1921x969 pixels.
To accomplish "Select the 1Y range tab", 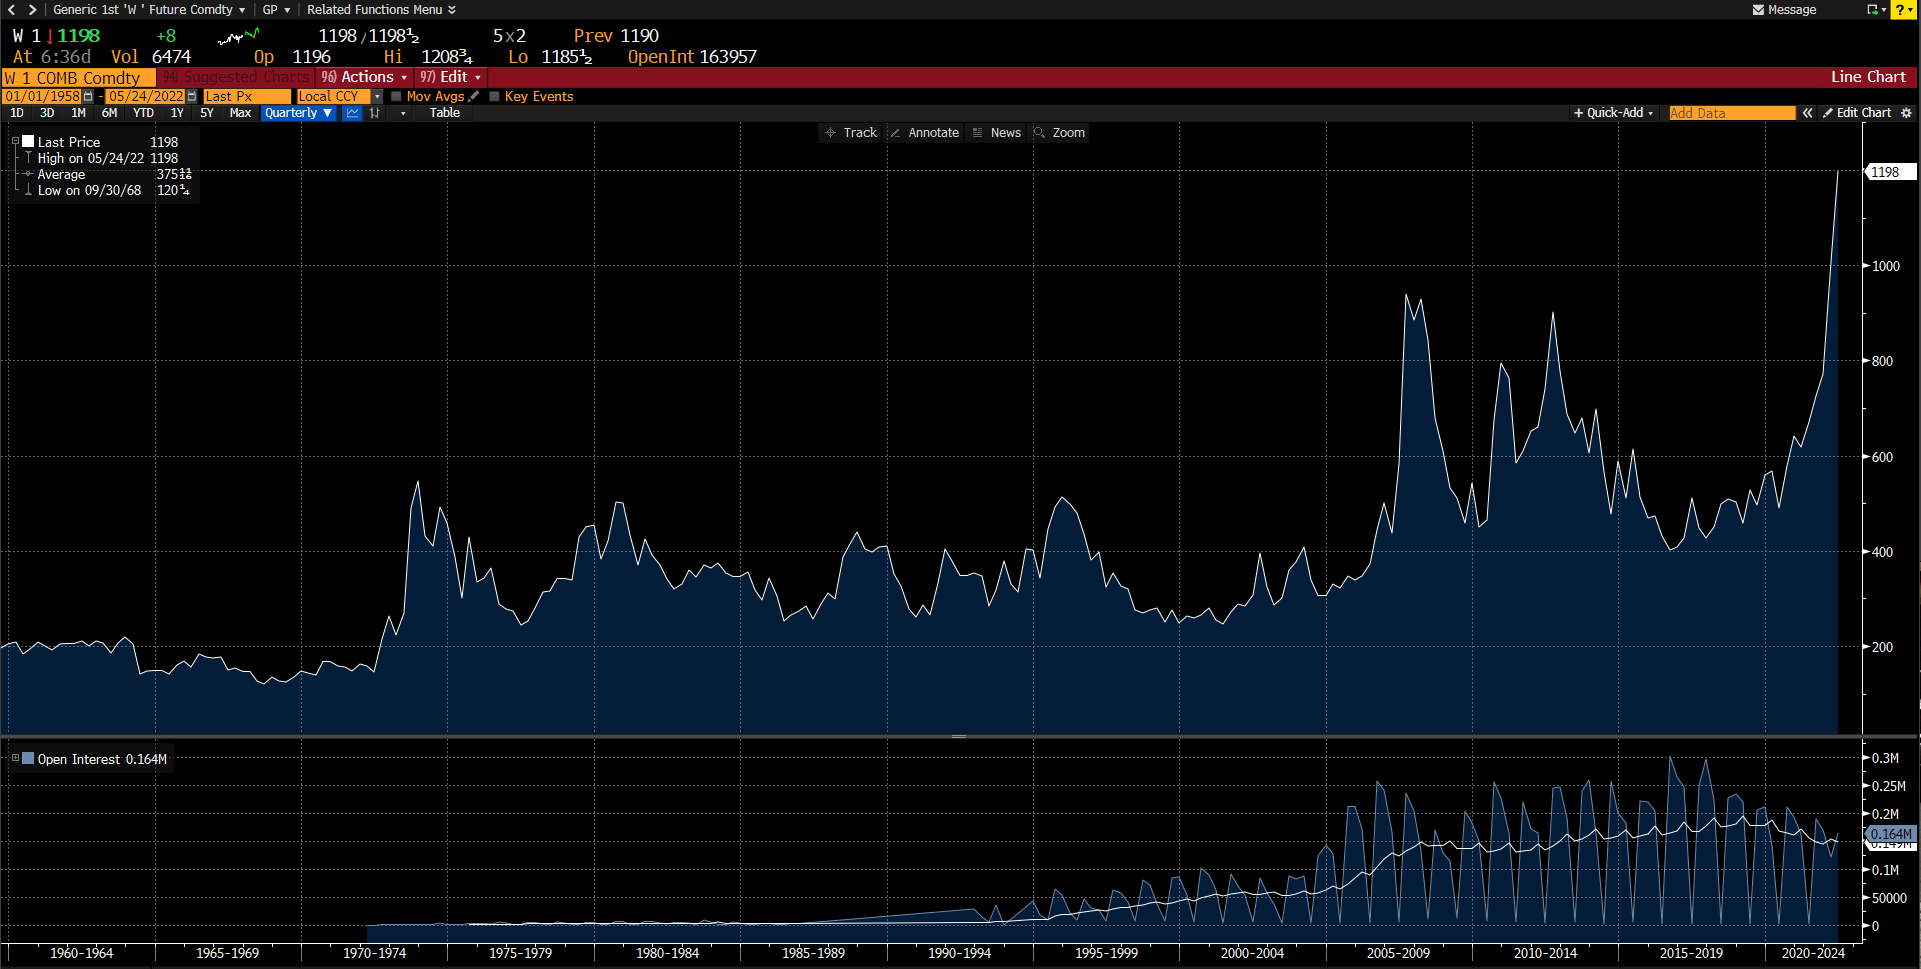I will tap(177, 113).
